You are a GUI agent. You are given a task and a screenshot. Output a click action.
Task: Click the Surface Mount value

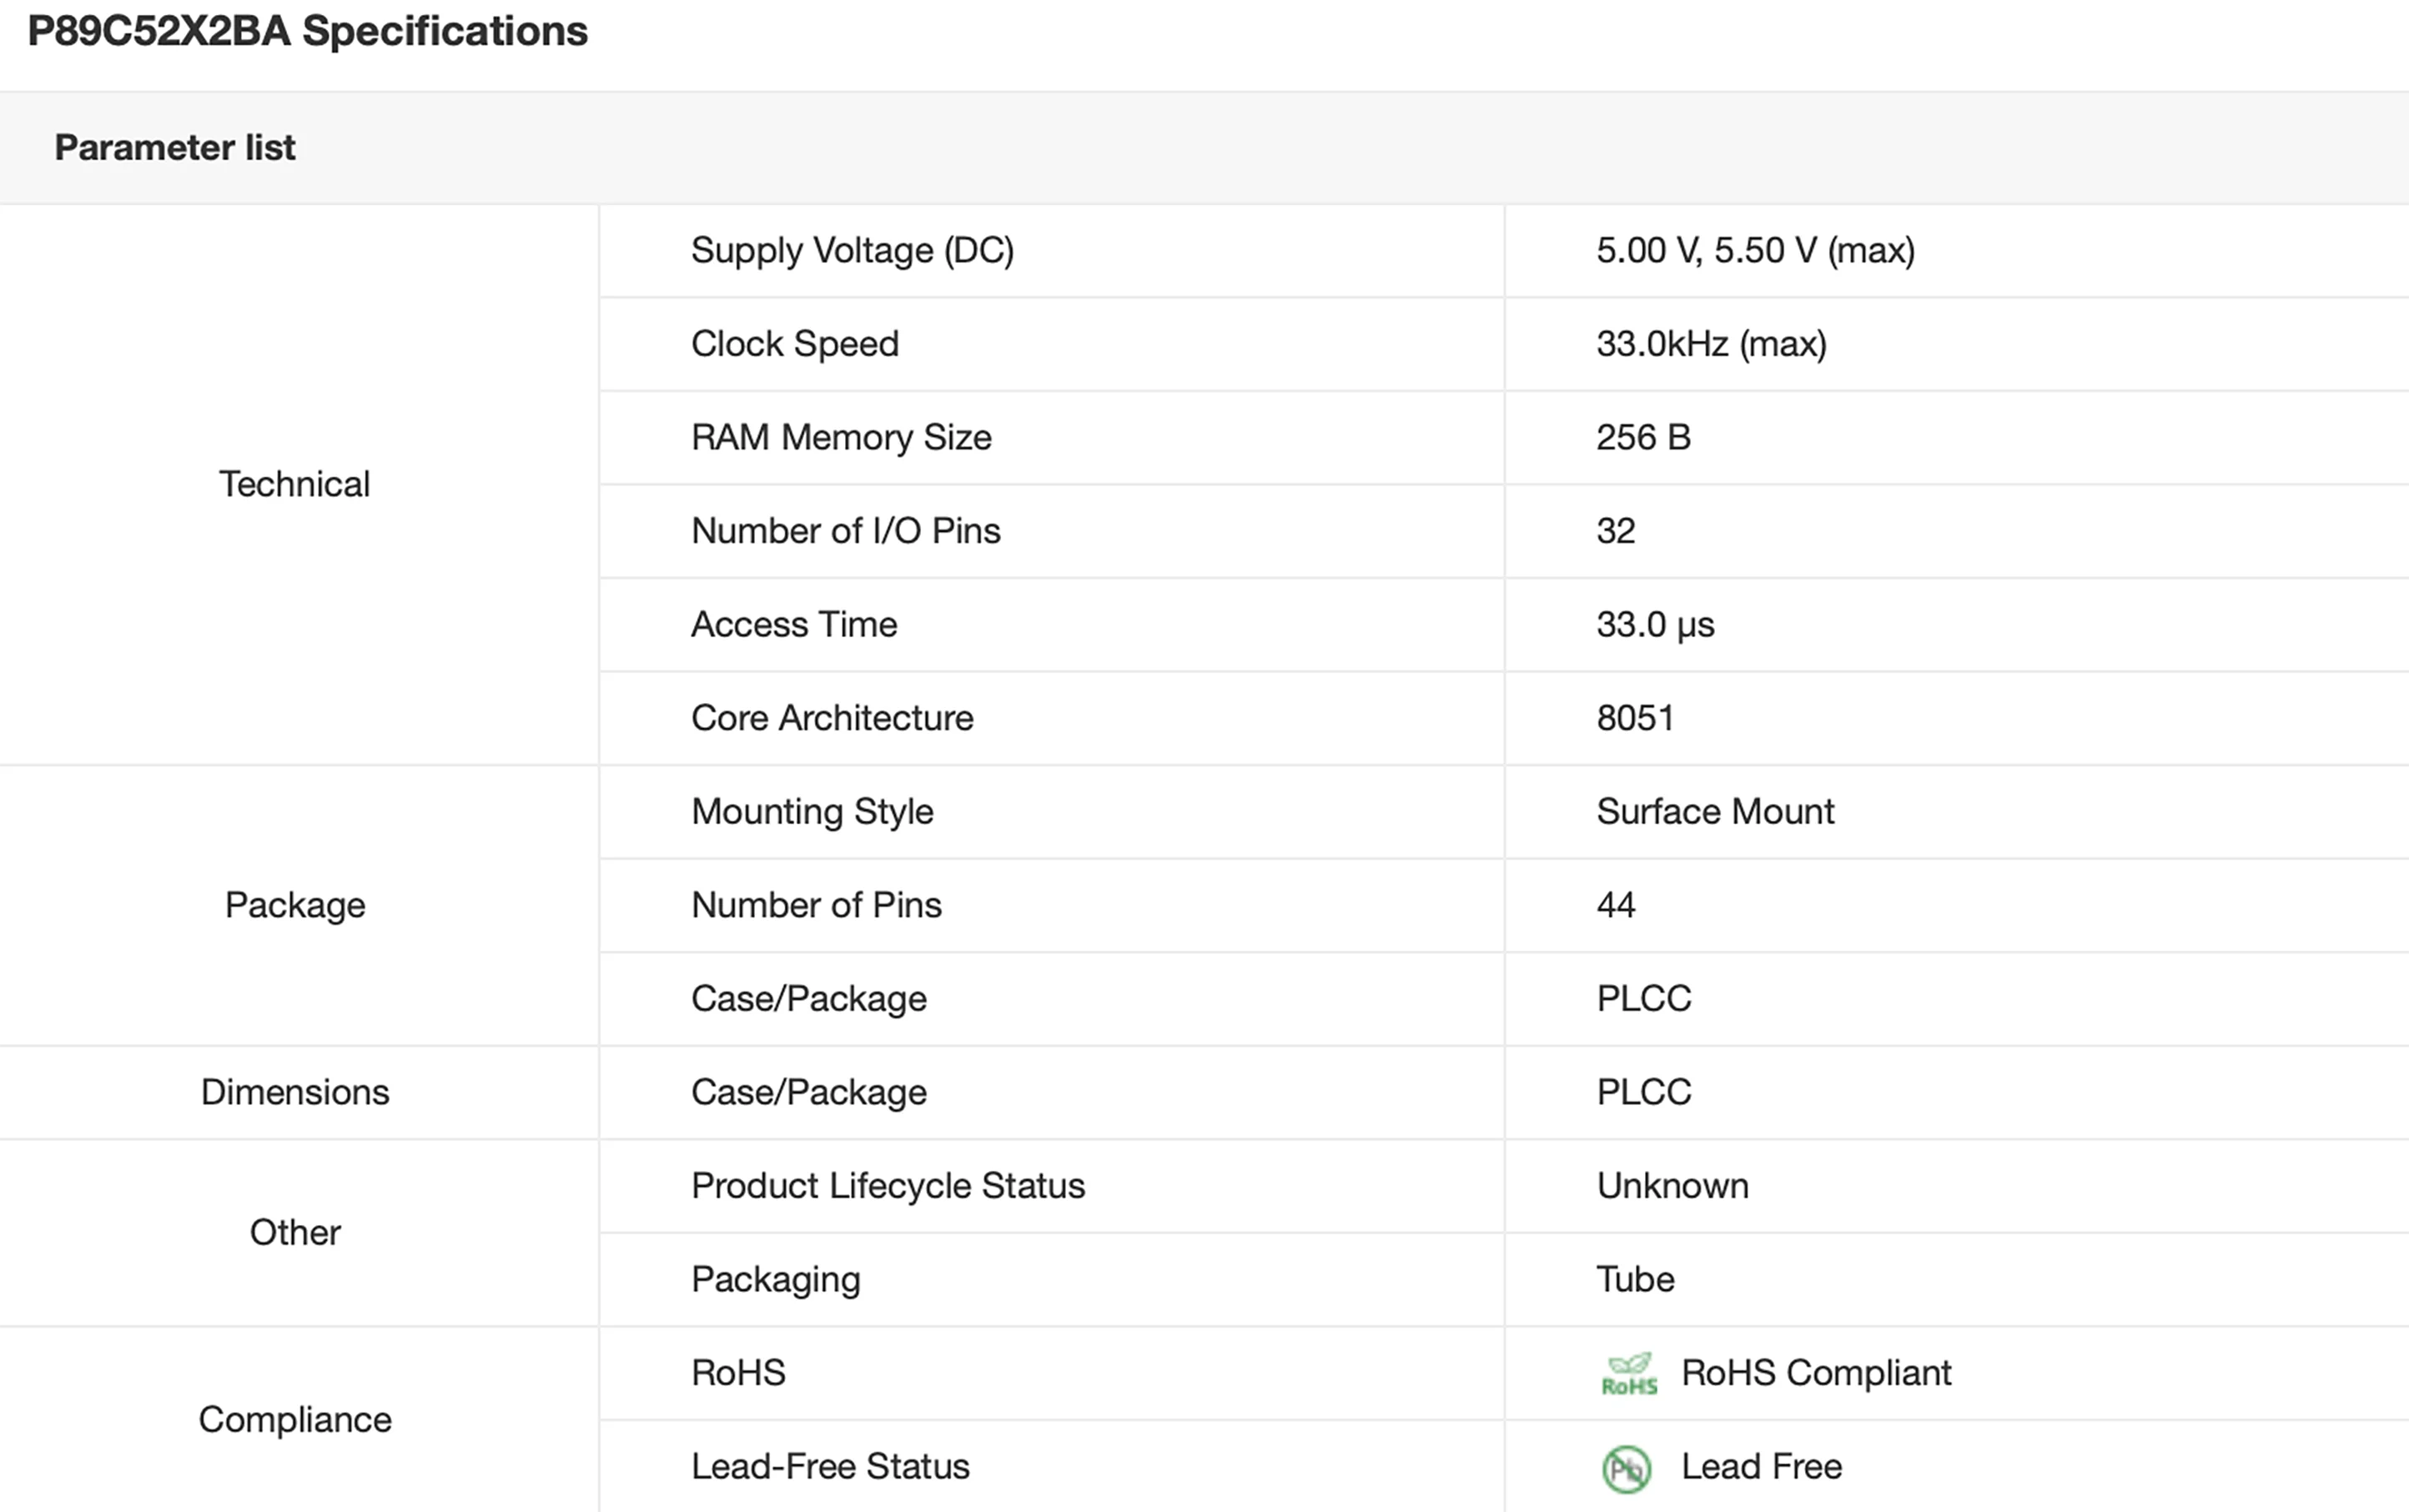pyautogui.click(x=1714, y=811)
